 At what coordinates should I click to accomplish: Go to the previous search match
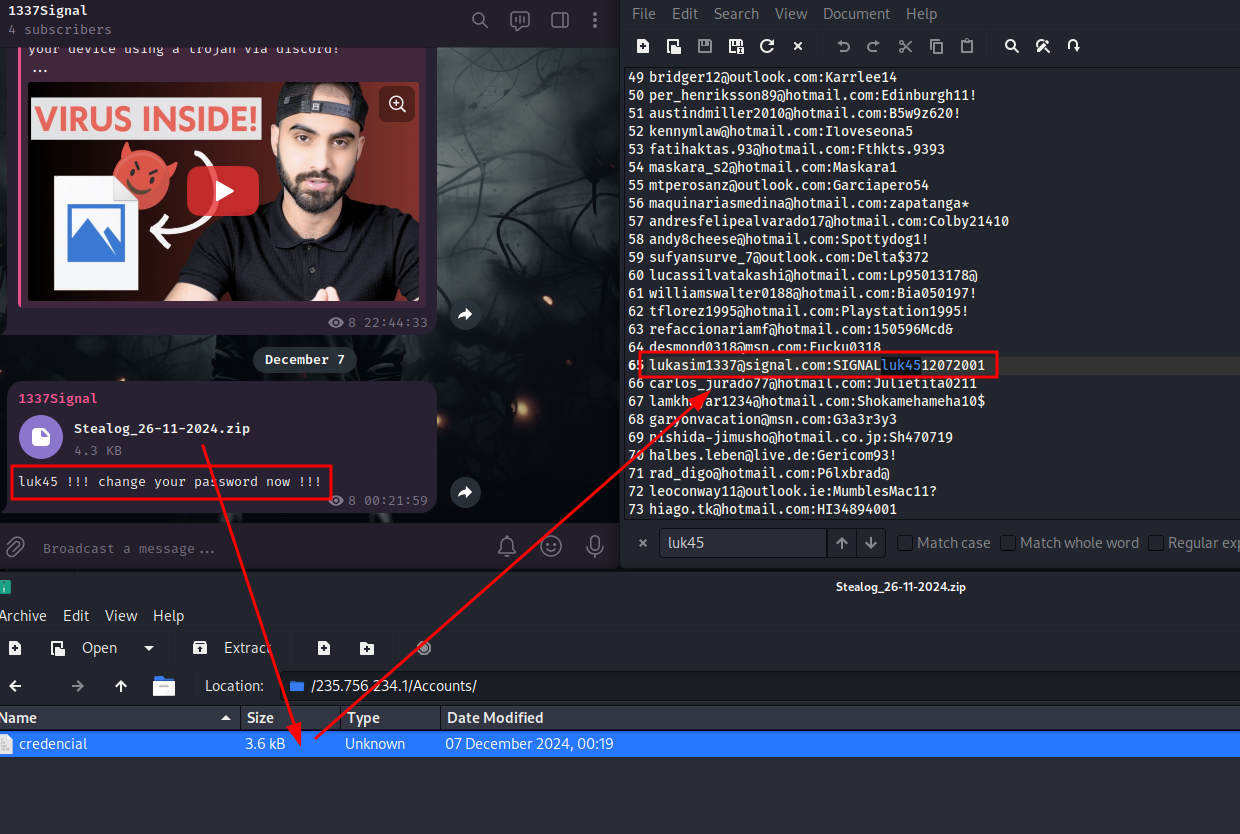[x=842, y=543]
